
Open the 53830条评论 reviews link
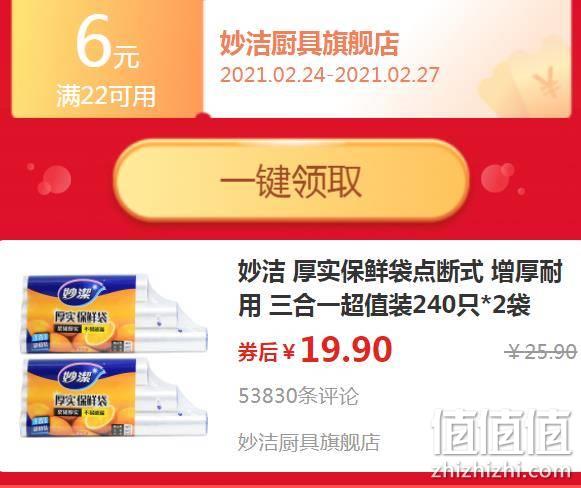pos(299,396)
